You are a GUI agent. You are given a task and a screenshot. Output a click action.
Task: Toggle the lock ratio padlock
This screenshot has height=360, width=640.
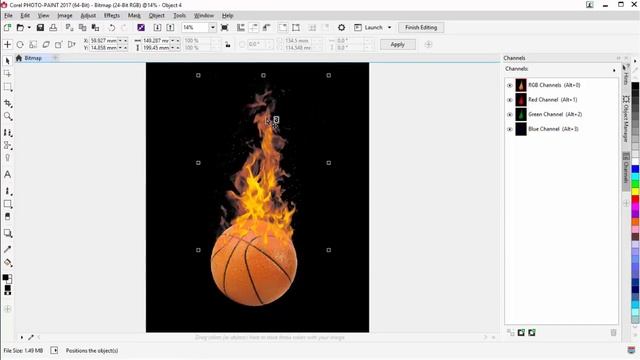pos(228,44)
